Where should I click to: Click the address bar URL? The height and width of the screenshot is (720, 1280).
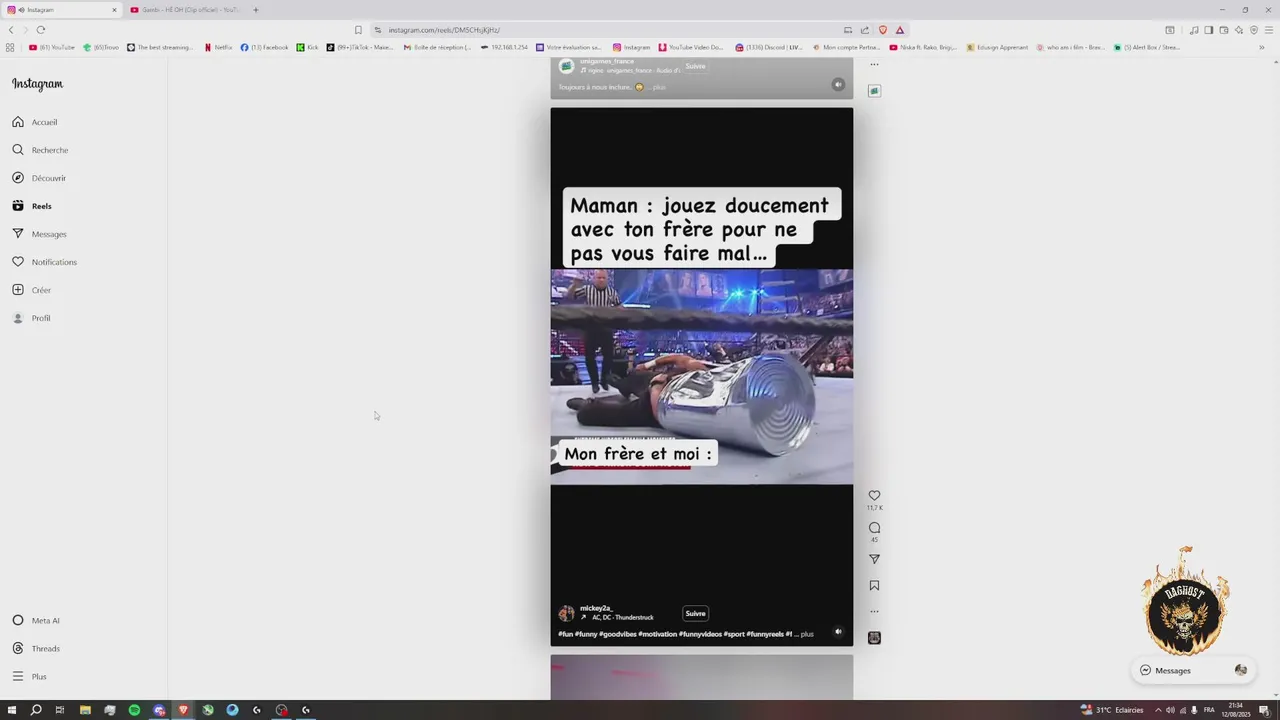(x=444, y=30)
